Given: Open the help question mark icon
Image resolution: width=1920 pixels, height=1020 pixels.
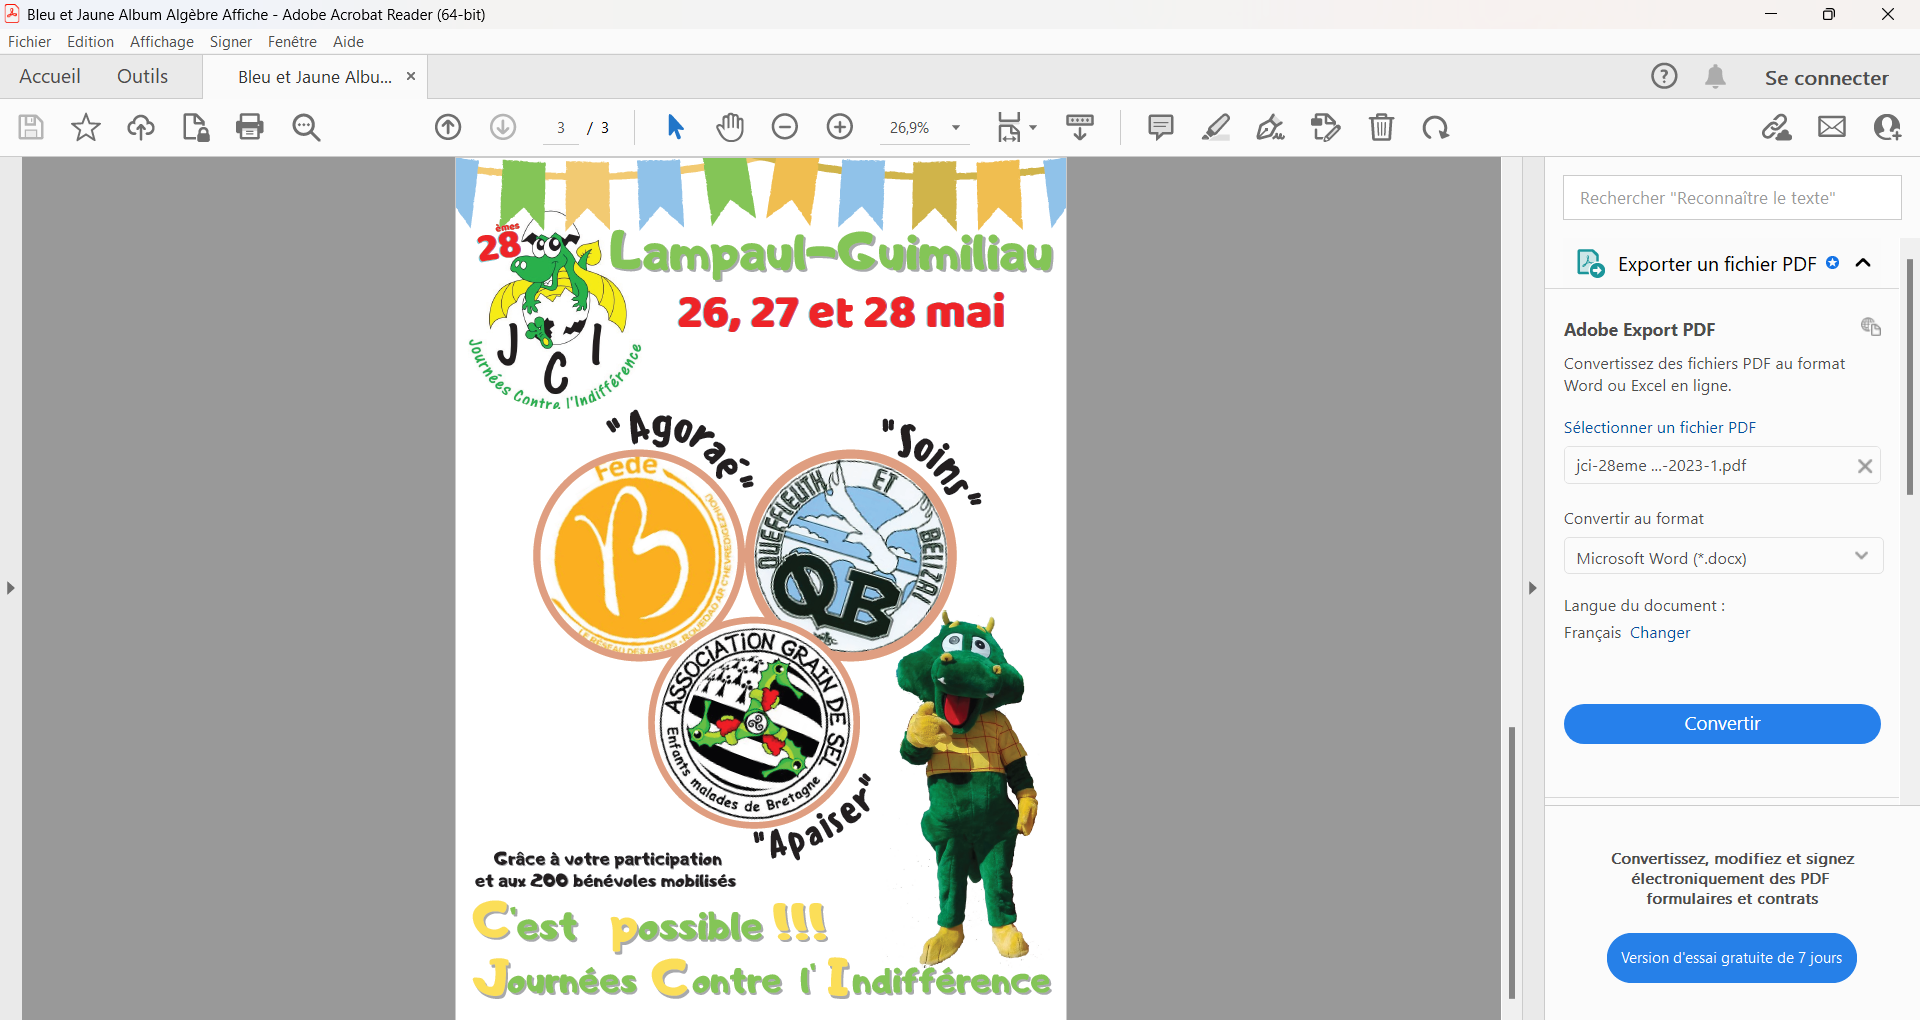Looking at the screenshot, I should (x=1664, y=76).
